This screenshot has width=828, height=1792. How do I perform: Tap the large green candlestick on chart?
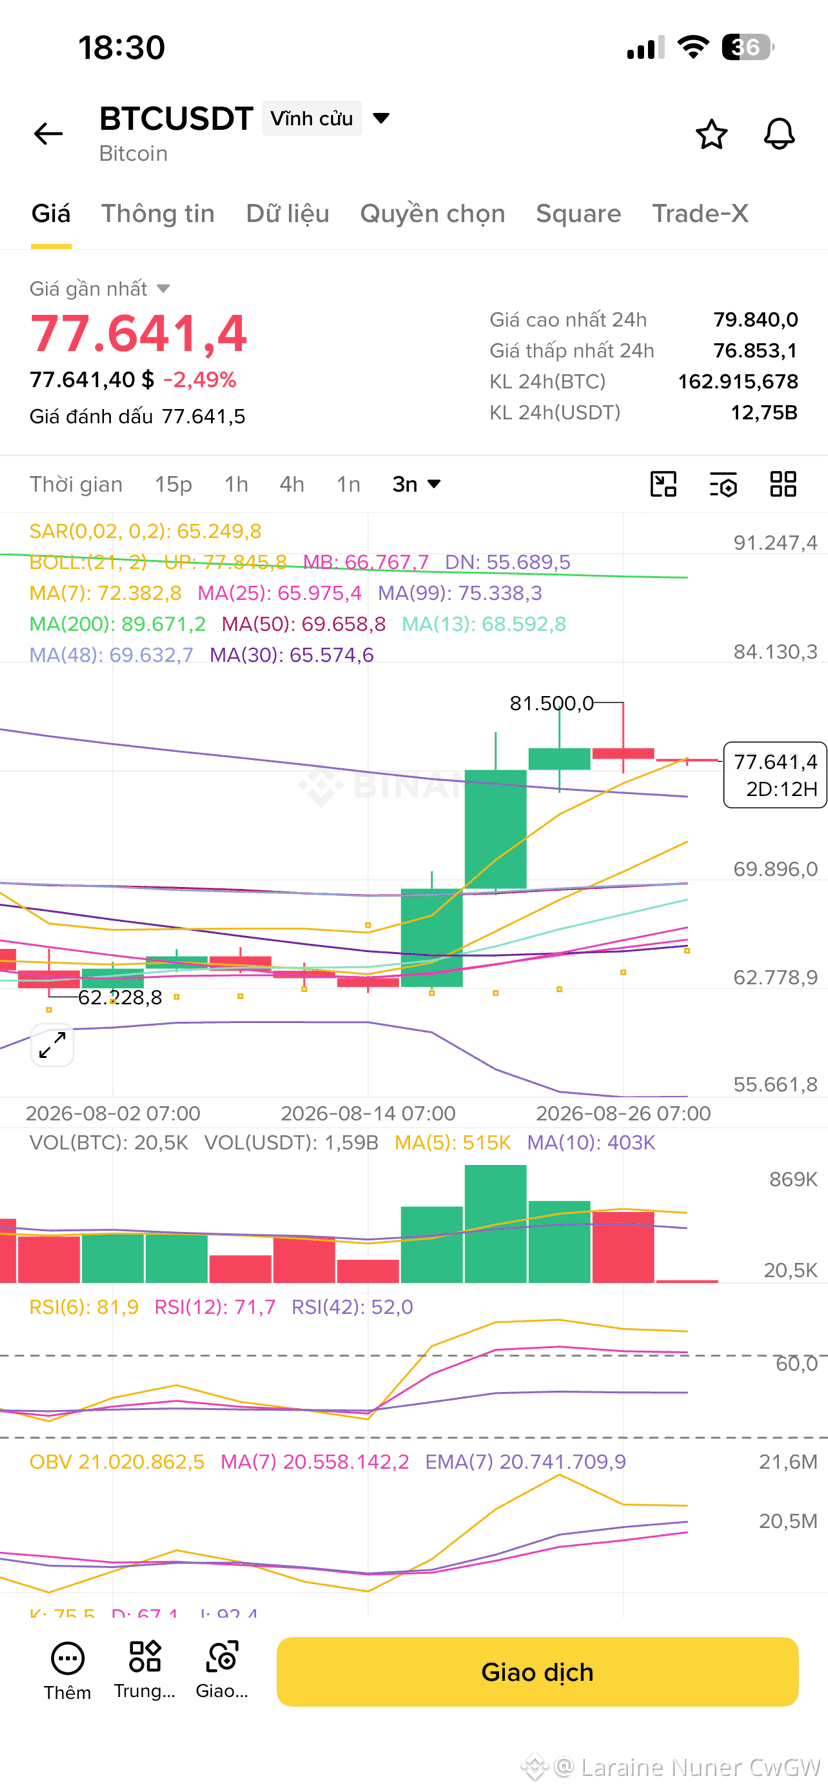tap(496, 829)
